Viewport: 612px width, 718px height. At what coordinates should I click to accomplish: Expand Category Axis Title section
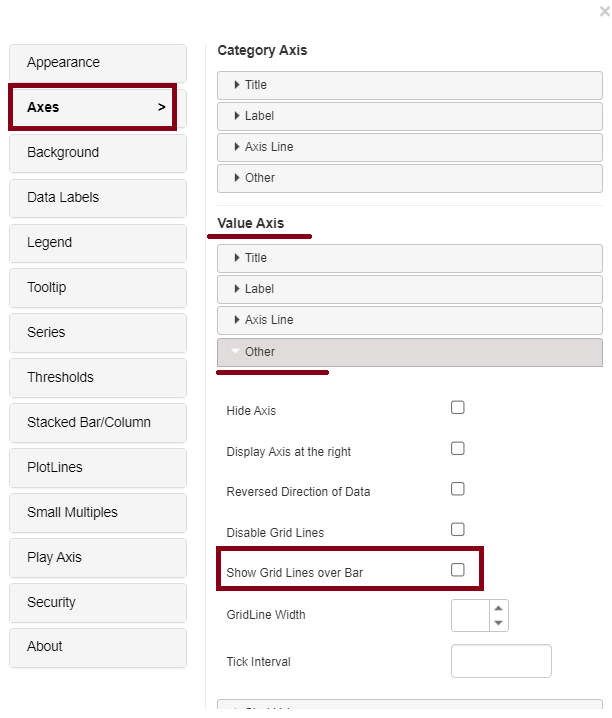409,85
